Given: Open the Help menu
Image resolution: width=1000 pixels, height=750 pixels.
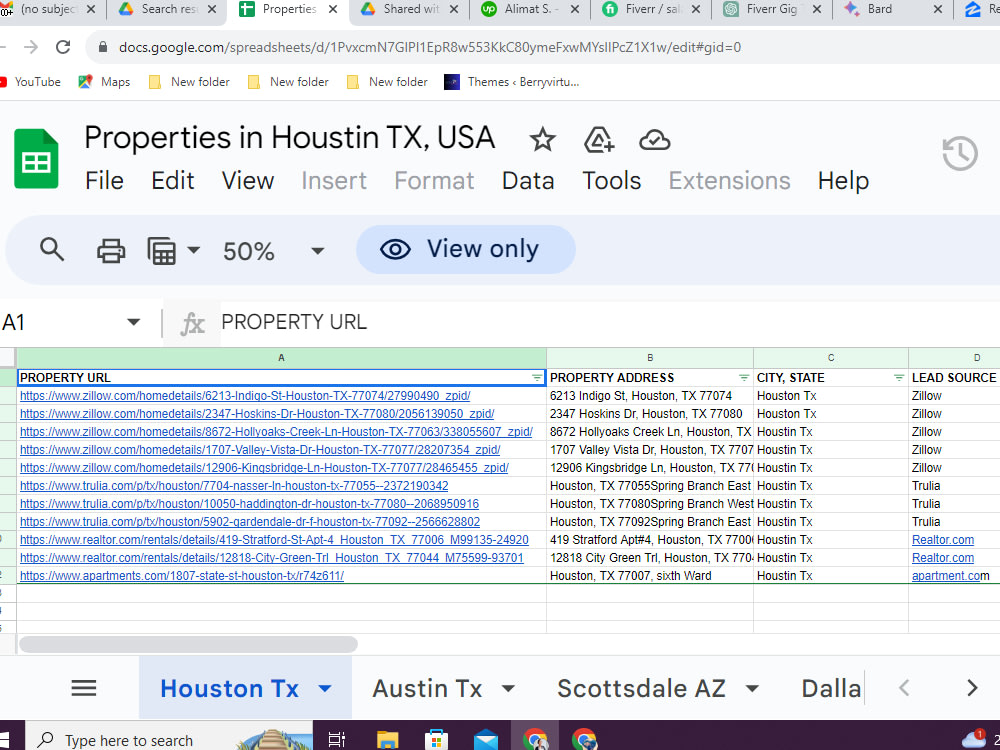Looking at the screenshot, I should click(843, 181).
